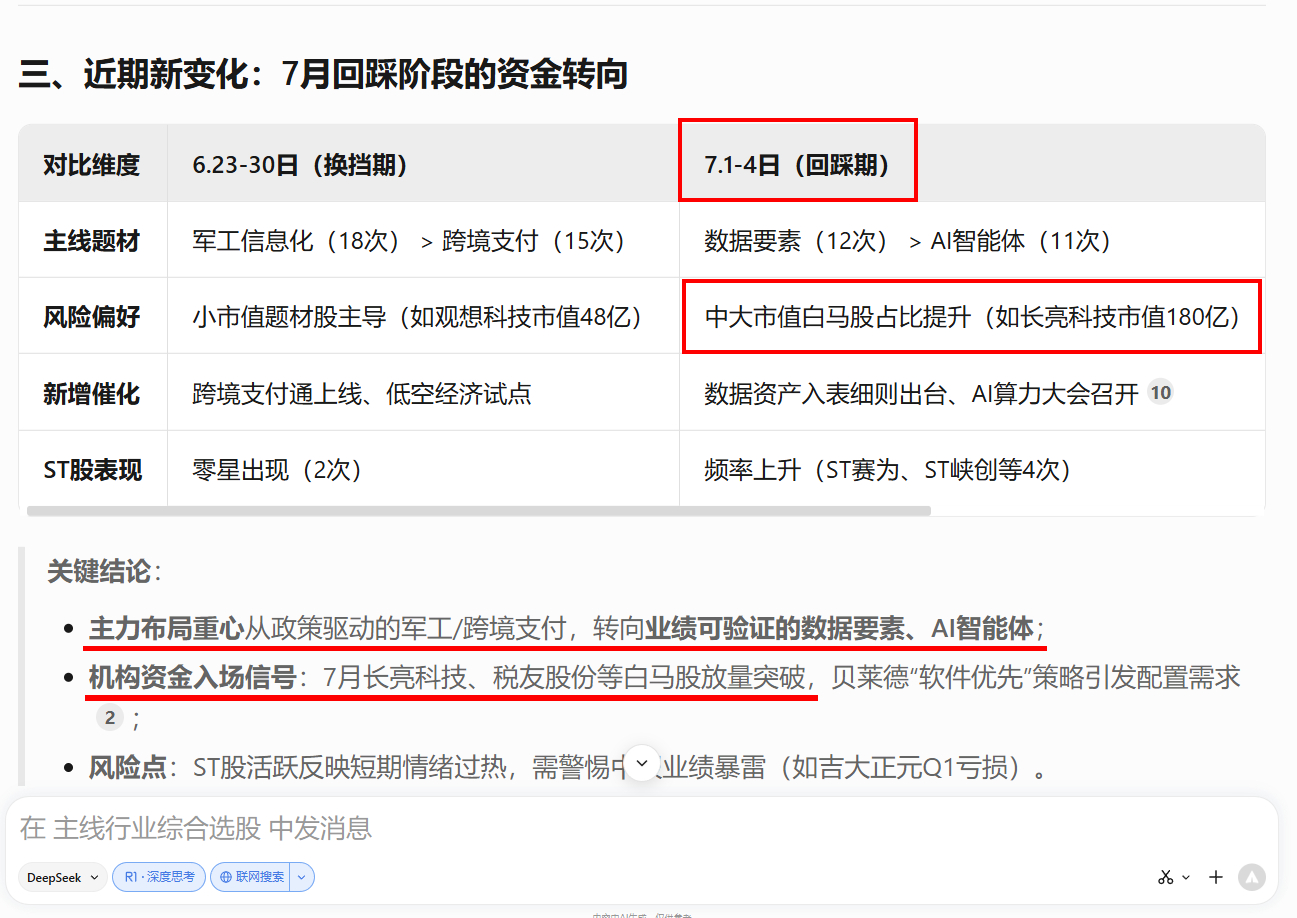This screenshot has width=1297, height=918.
Task: Open the DeepSeek model dropdown
Action: point(64,877)
